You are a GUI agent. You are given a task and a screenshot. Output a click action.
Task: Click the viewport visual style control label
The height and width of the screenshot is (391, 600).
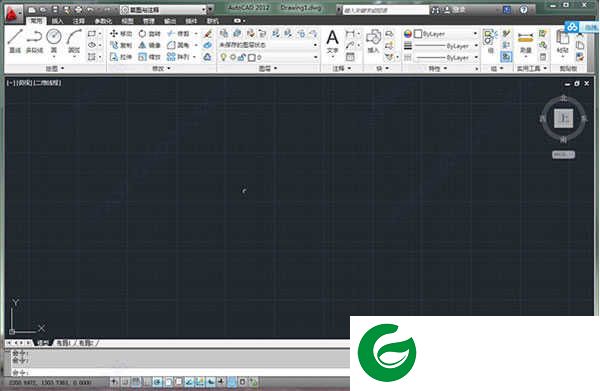click(47, 83)
